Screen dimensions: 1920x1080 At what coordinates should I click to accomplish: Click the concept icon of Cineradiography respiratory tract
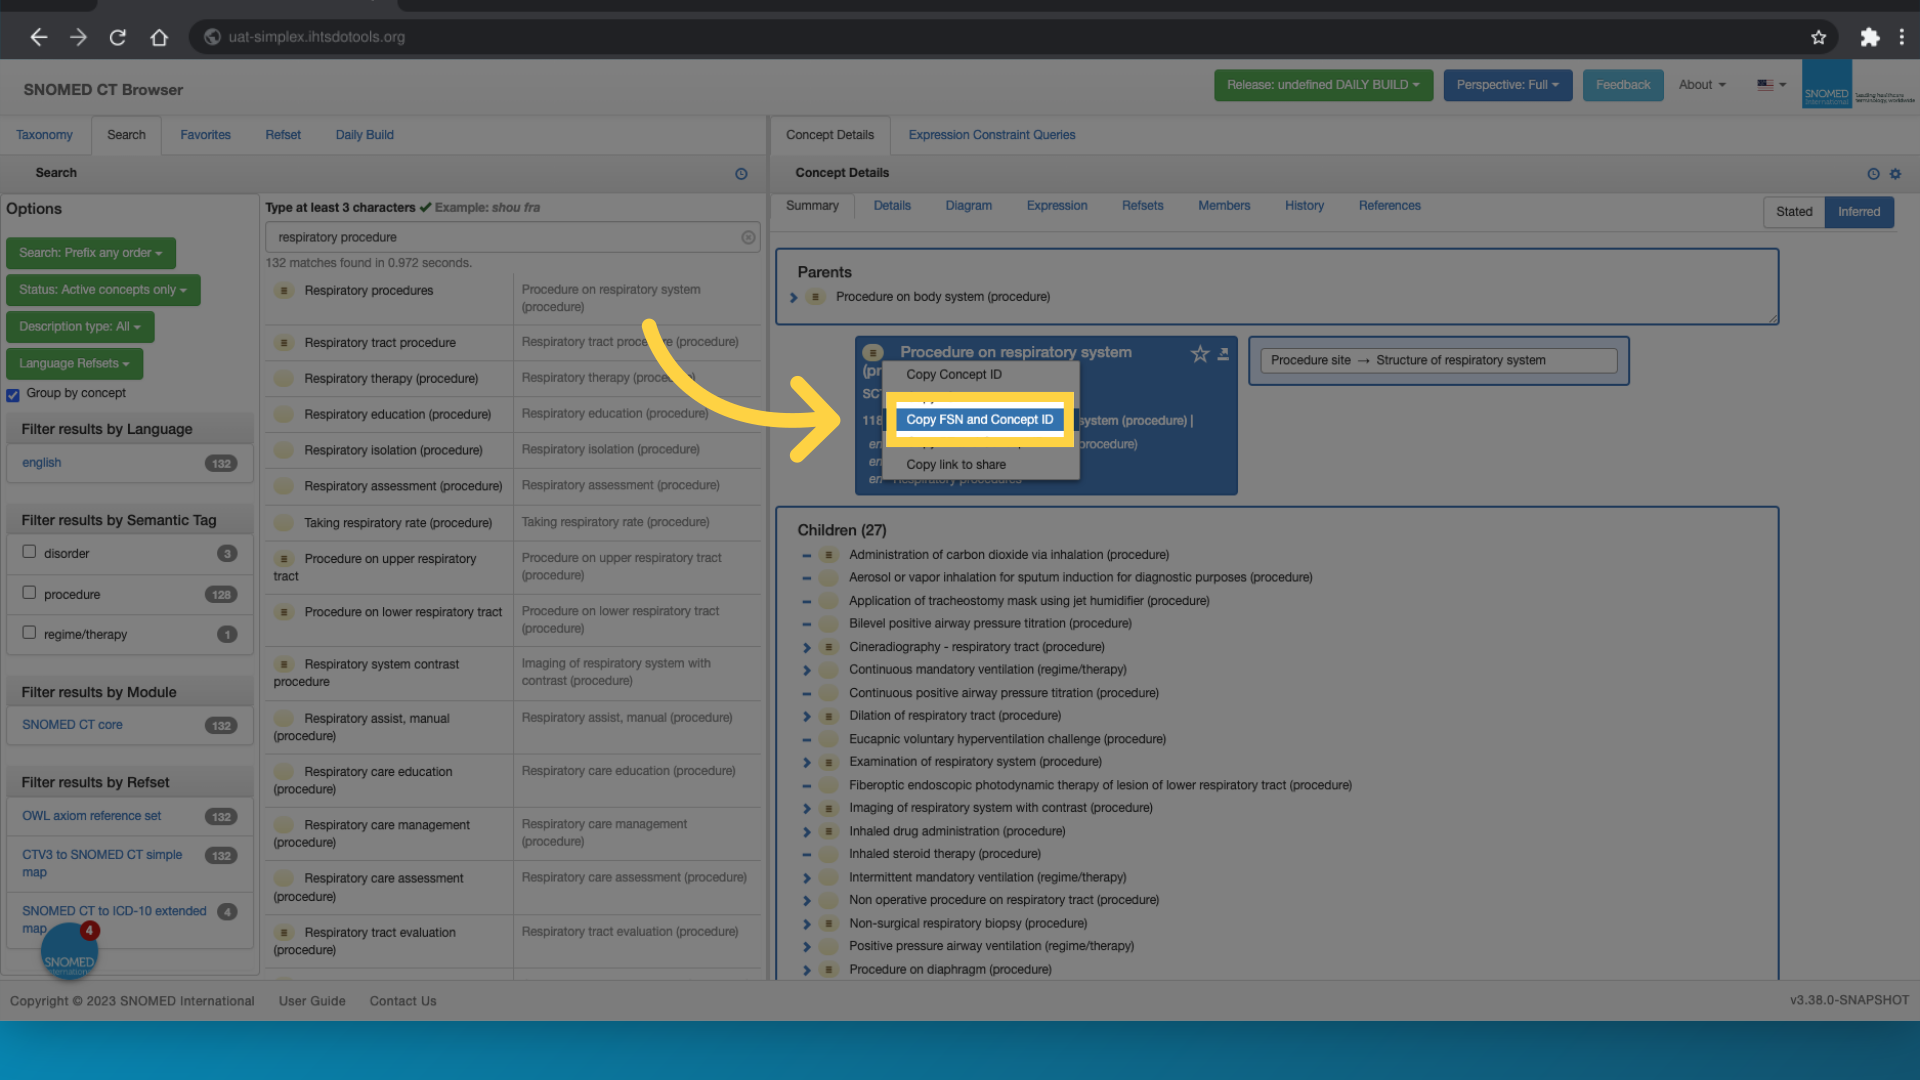pyautogui.click(x=828, y=647)
